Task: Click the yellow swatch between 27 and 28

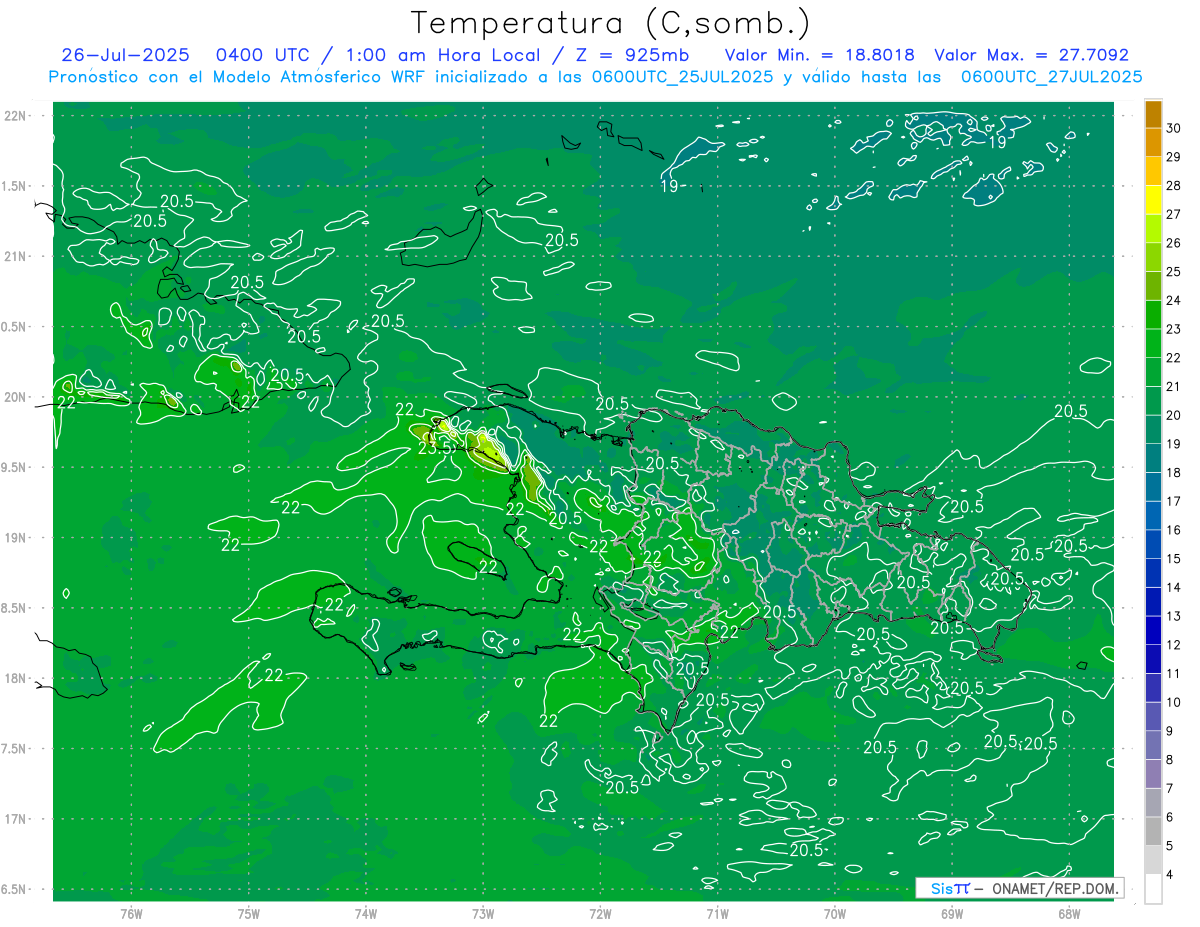Action: 1153,200
